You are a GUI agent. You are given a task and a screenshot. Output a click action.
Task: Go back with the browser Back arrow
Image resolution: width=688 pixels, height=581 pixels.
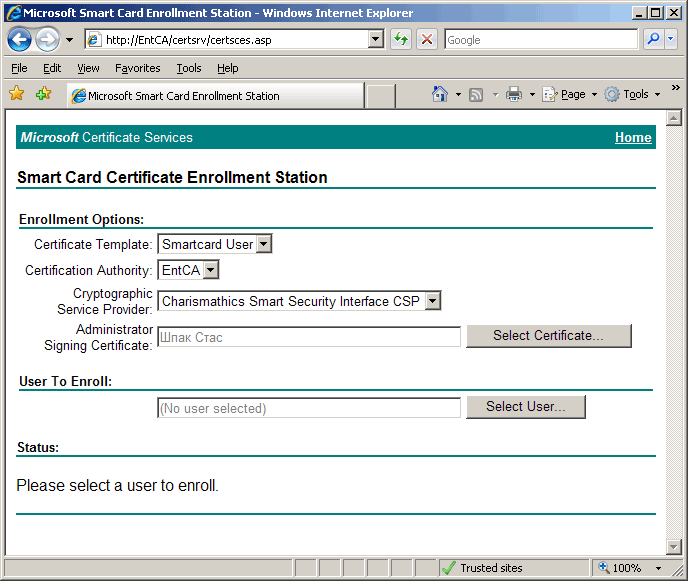tap(19, 39)
